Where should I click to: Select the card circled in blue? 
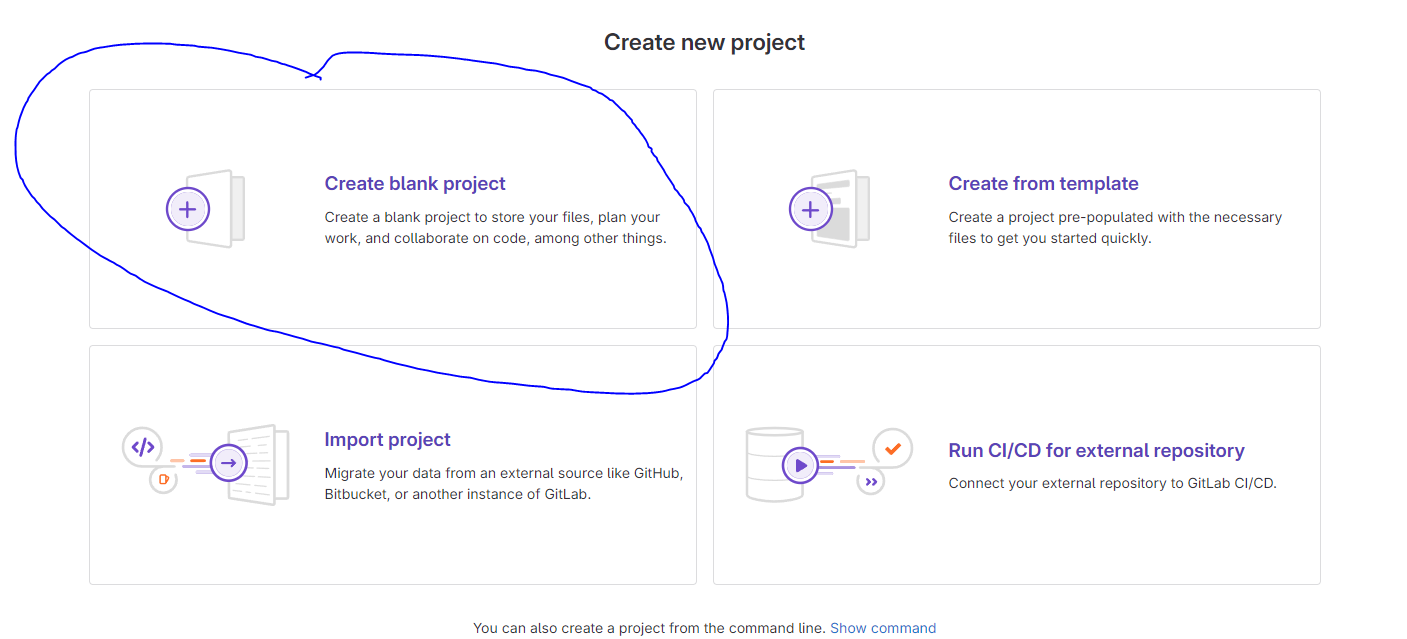tap(393, 208)
